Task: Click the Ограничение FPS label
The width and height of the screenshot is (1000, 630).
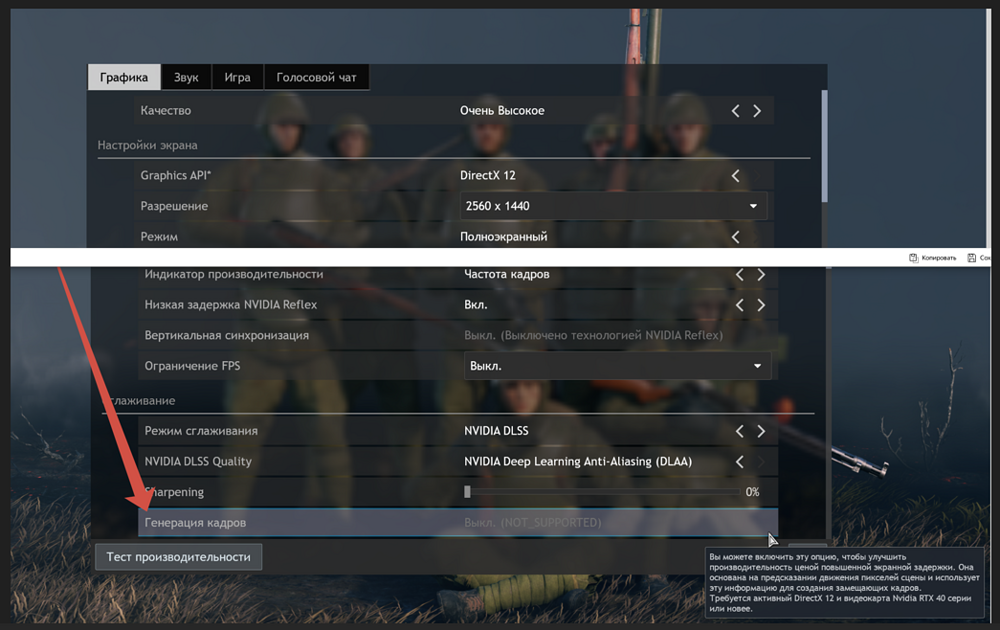Action: click(x=193, y=366)
